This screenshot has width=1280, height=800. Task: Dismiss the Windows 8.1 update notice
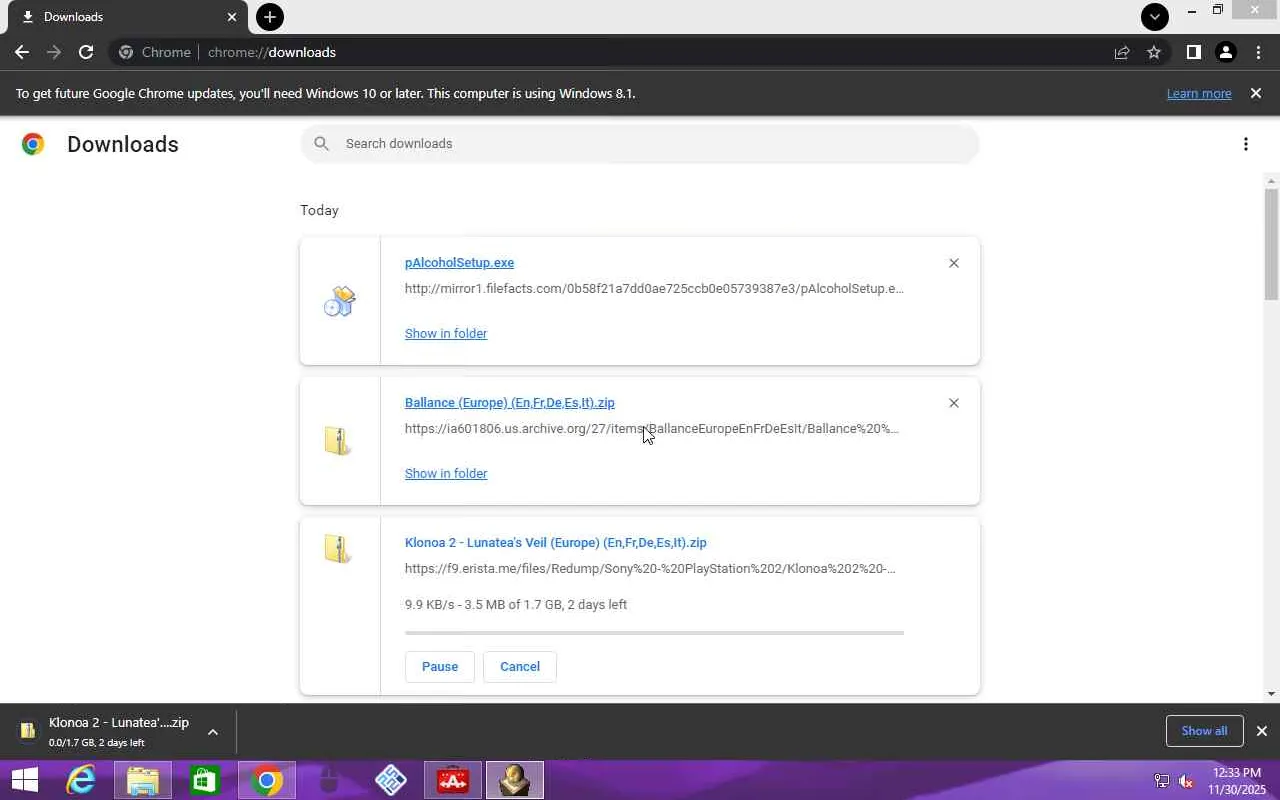click(1256, 93)
